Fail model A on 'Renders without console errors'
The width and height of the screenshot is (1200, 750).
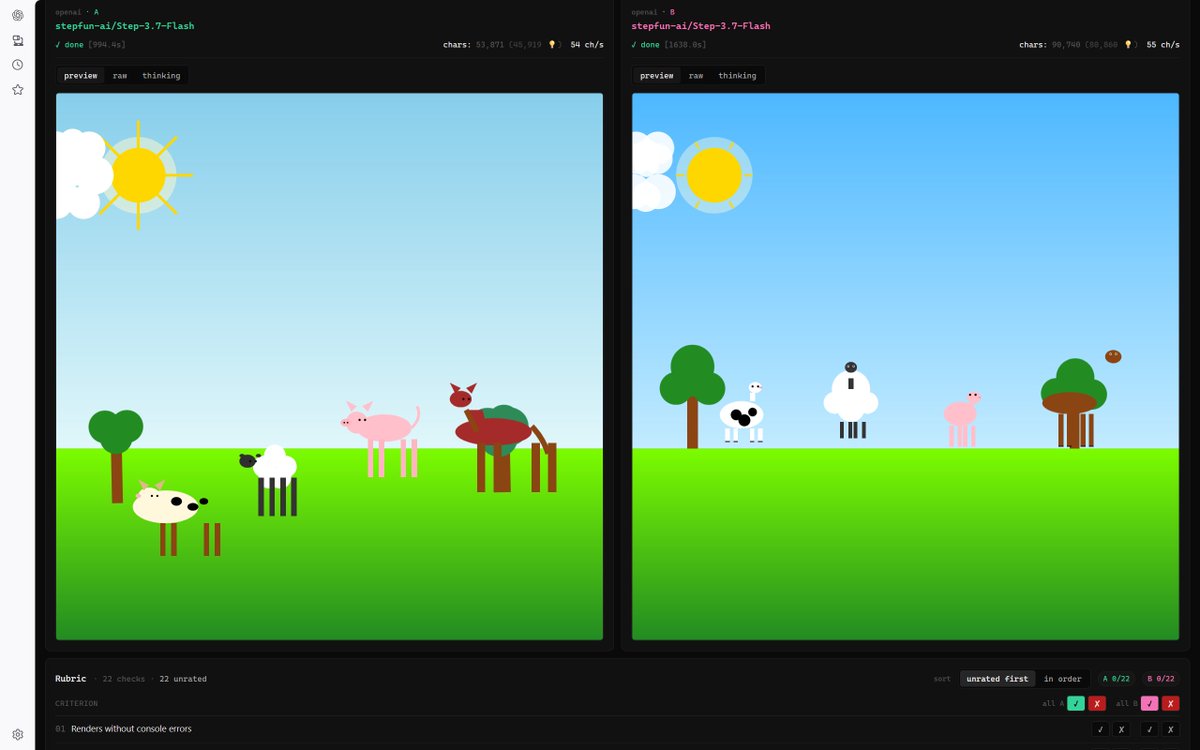[1121, 729]
